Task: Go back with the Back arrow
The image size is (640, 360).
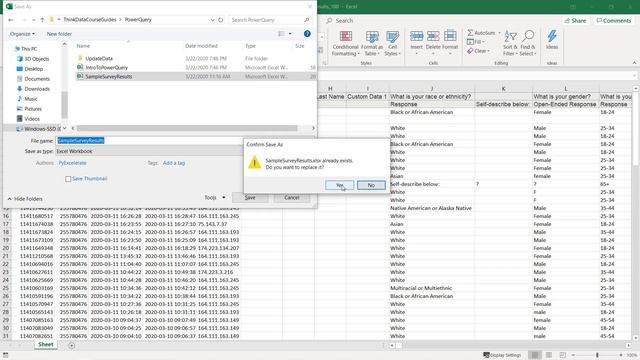Action: click(x=11, y=20)
